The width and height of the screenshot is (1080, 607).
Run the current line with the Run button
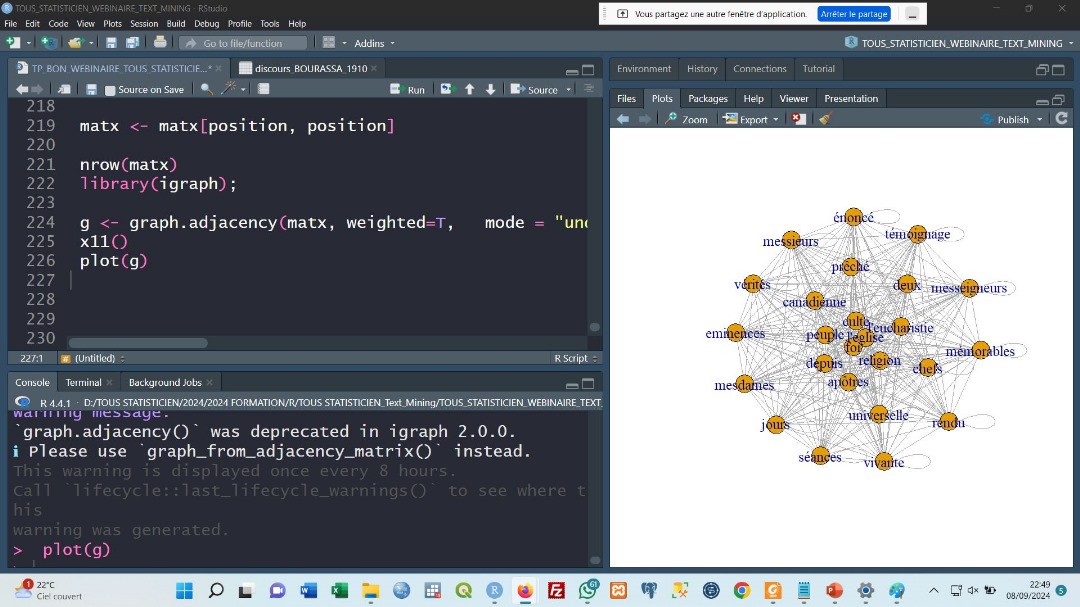click(x=407, y=89)
